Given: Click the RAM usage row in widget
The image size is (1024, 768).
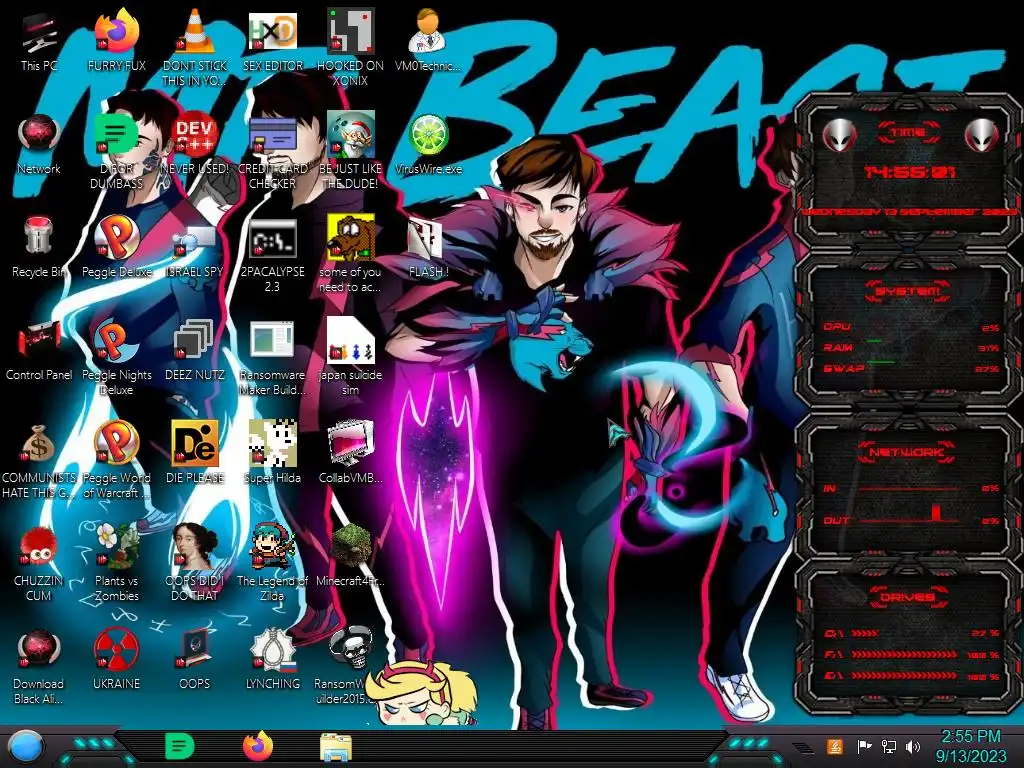Looking at the screenshot, I should [912, 347].
